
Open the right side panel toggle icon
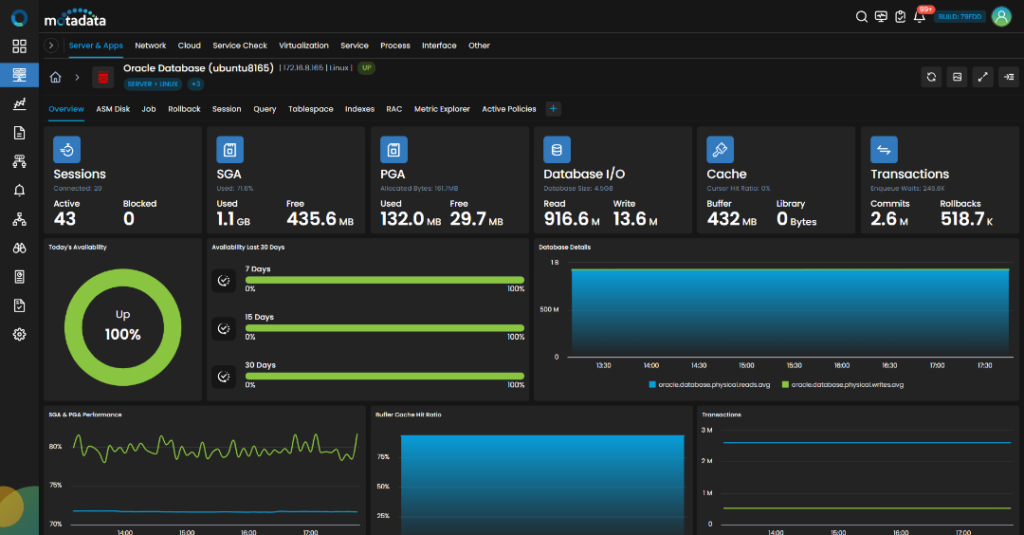pyautogui.click(x=1007, y=77)
